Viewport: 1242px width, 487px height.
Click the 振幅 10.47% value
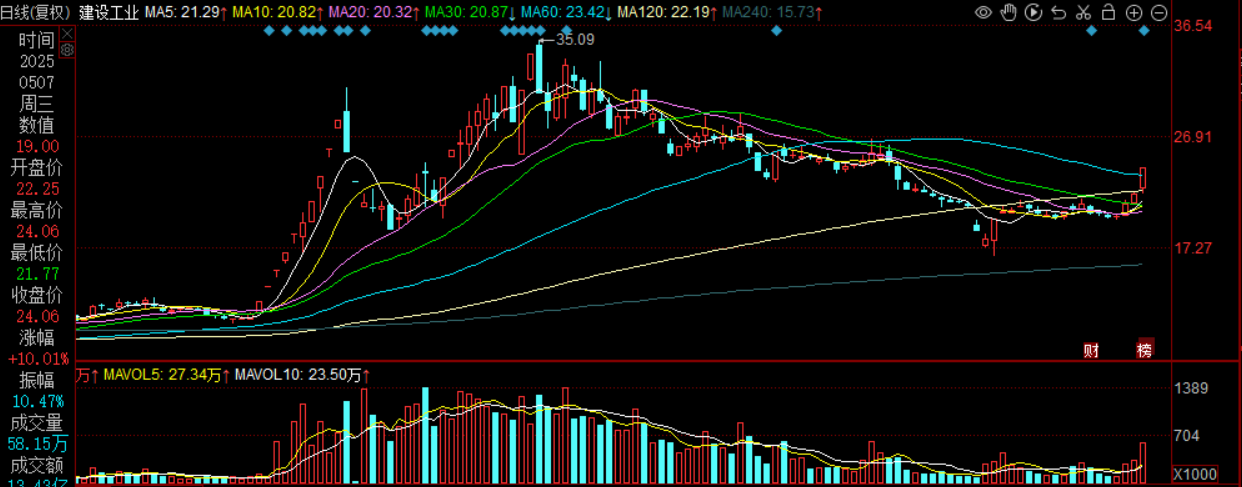(x=38, y=400)
